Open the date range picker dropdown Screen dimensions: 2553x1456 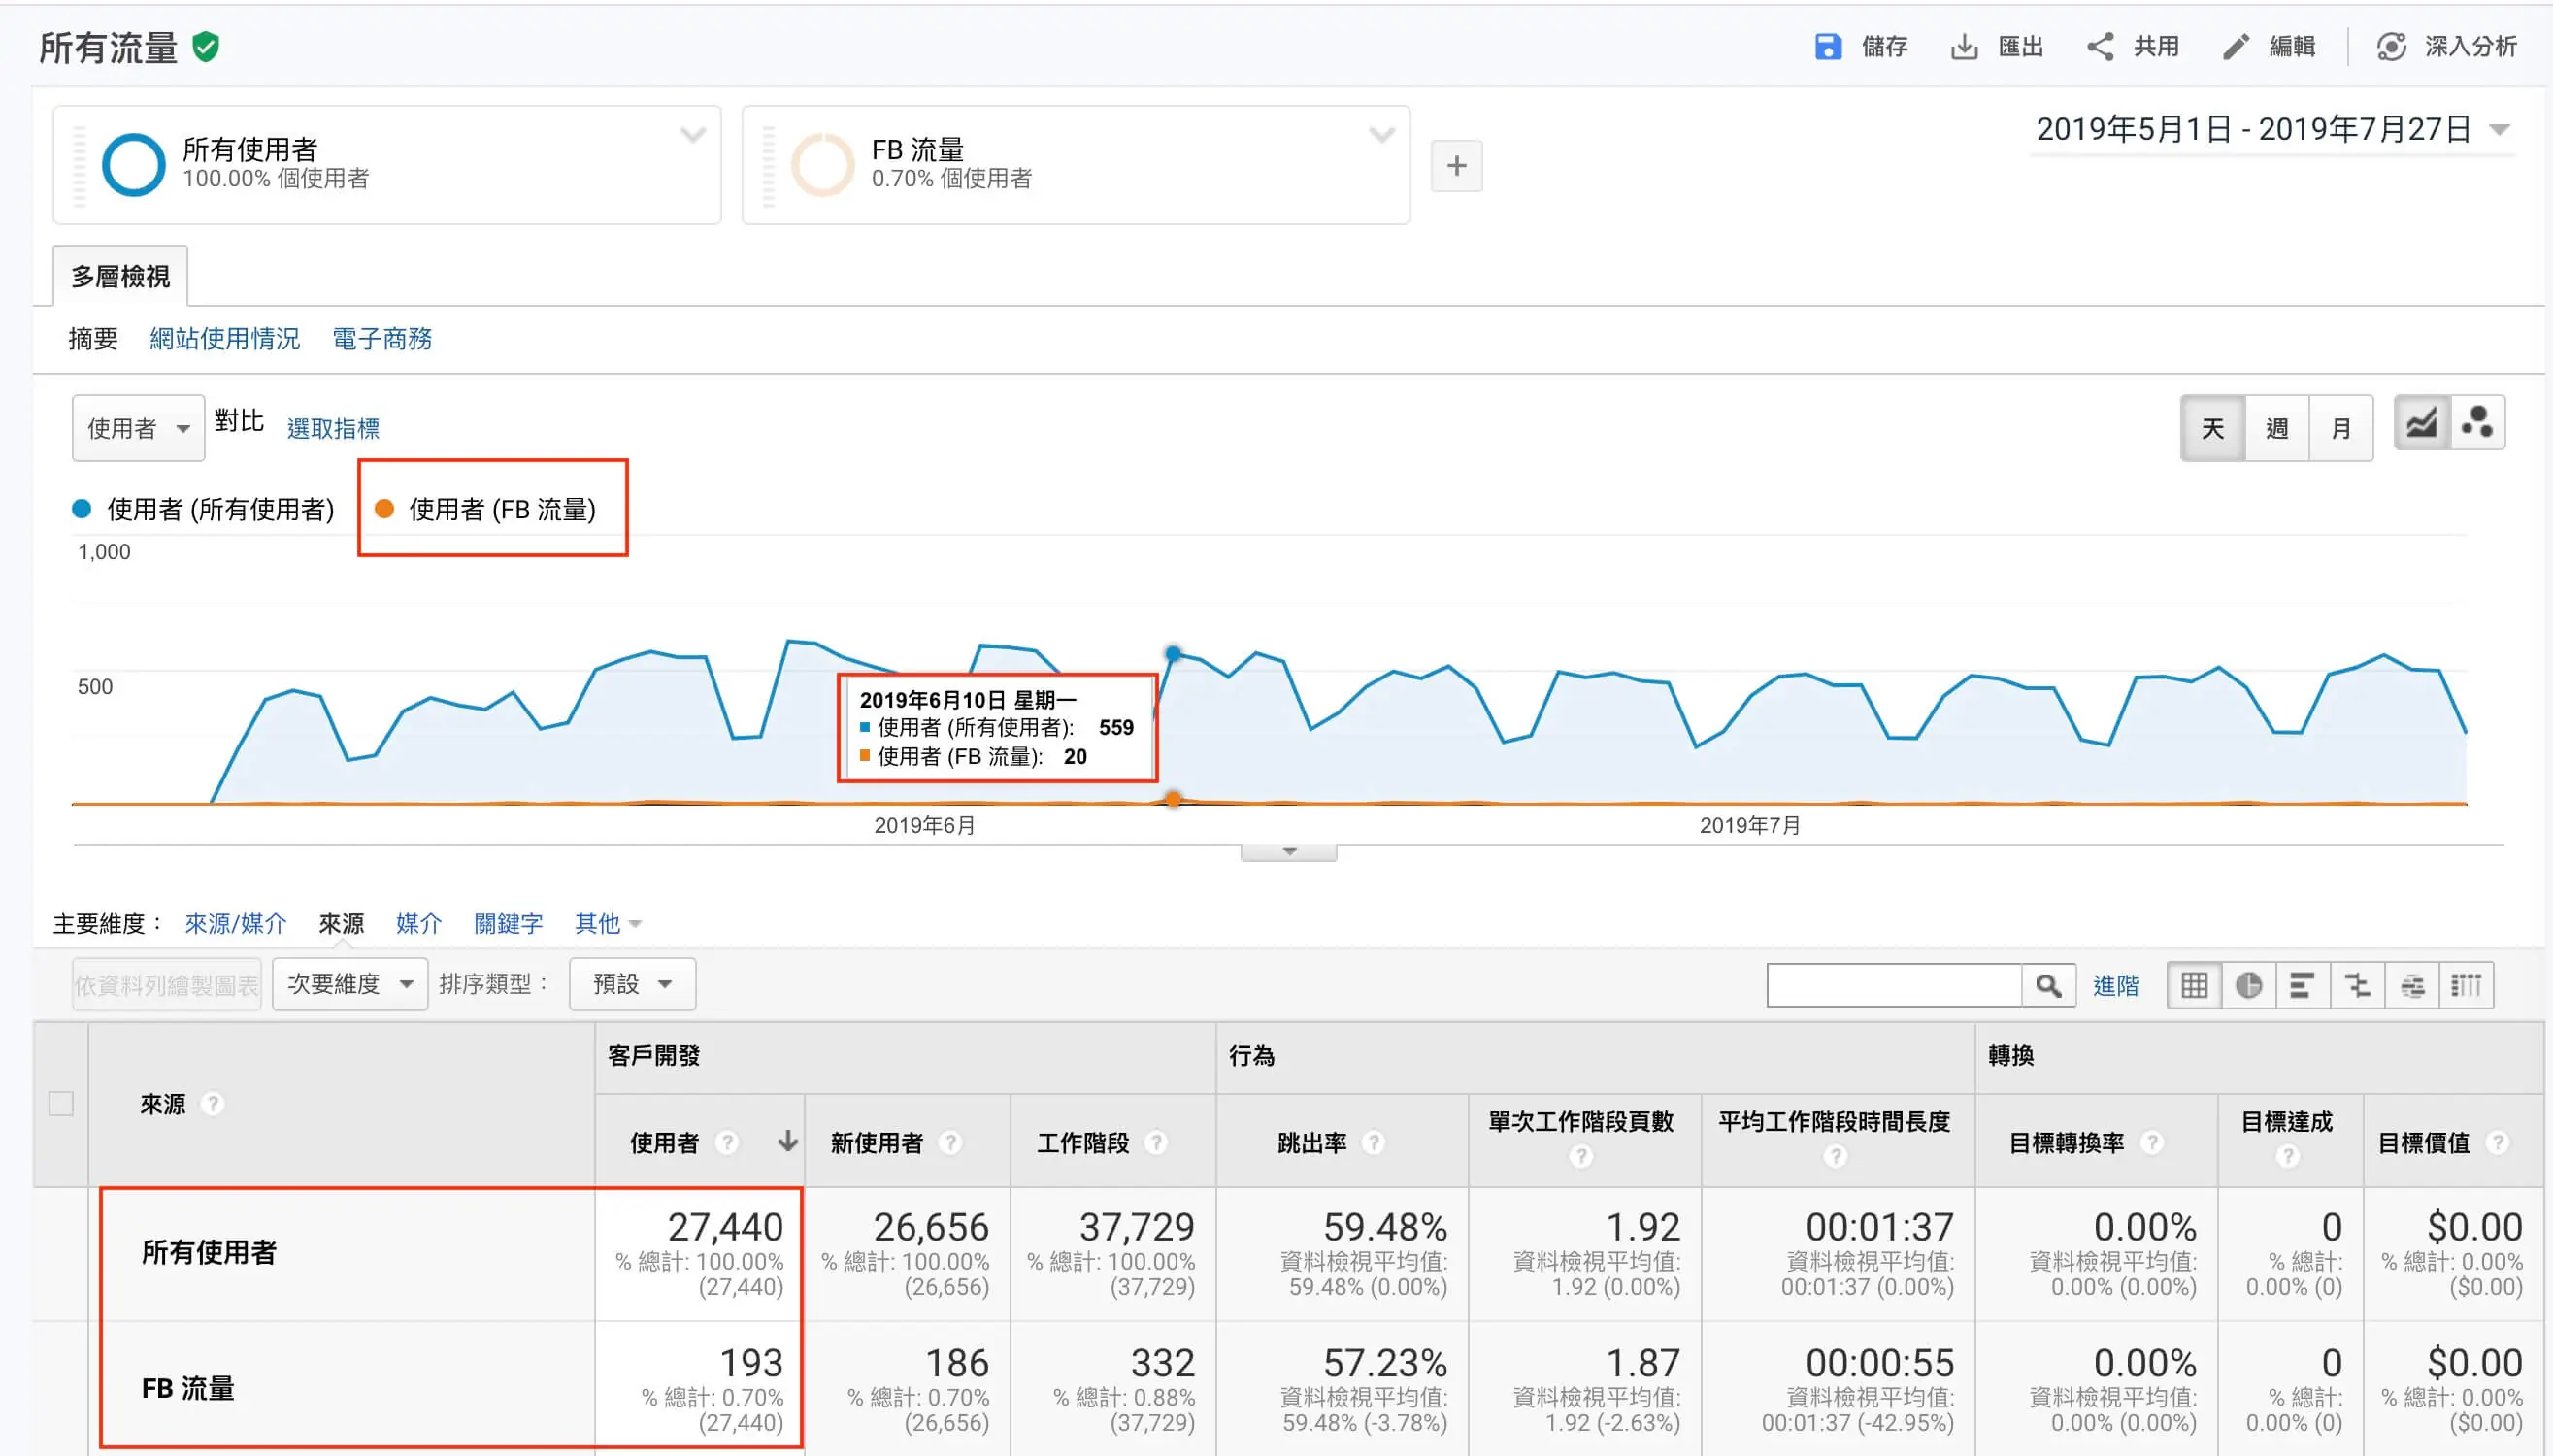(x=2274, y=129)
